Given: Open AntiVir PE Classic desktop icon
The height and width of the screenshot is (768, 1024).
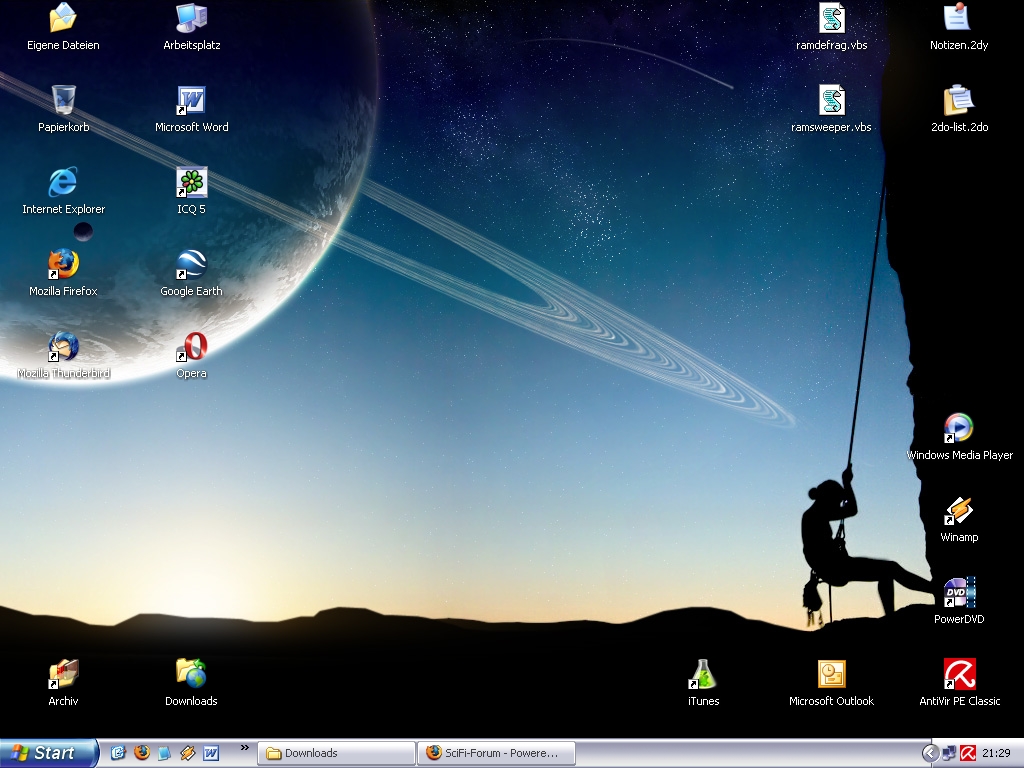Looking at the screenshot, I should pos(959,675).
